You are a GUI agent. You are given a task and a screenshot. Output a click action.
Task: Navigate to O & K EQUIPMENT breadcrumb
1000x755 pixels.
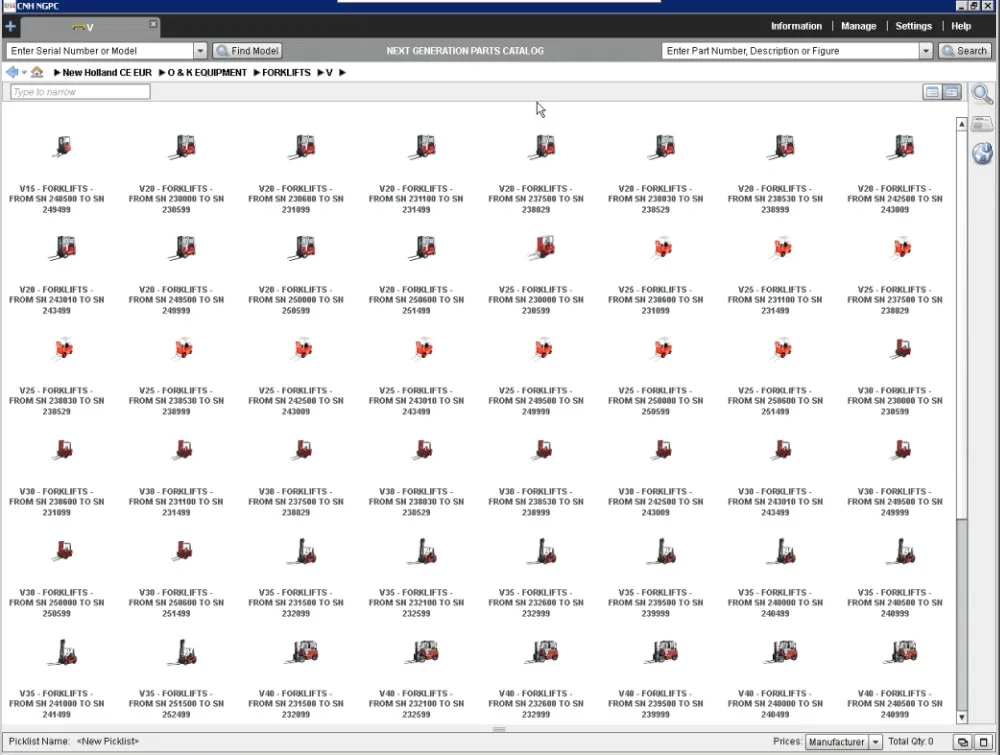pos(207,73)
